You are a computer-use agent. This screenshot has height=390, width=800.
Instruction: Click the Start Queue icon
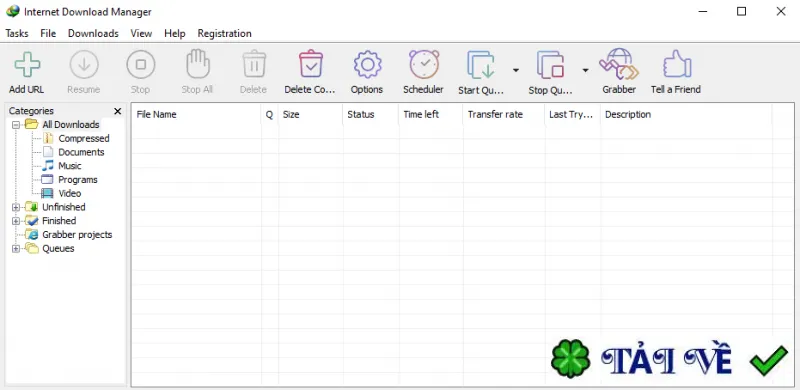coord(481,65)
